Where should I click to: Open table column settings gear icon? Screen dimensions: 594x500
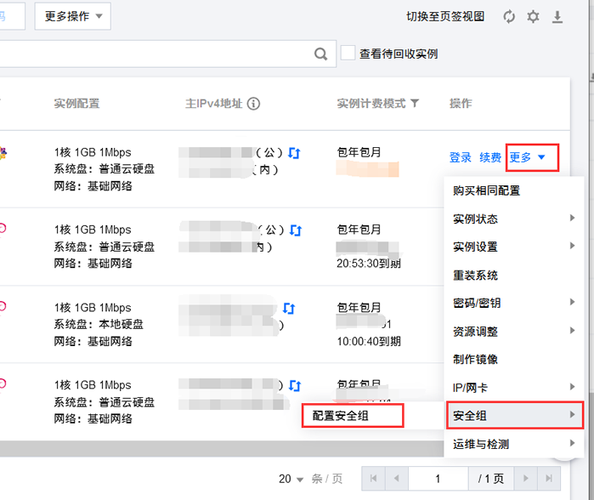tap(533, 17)
